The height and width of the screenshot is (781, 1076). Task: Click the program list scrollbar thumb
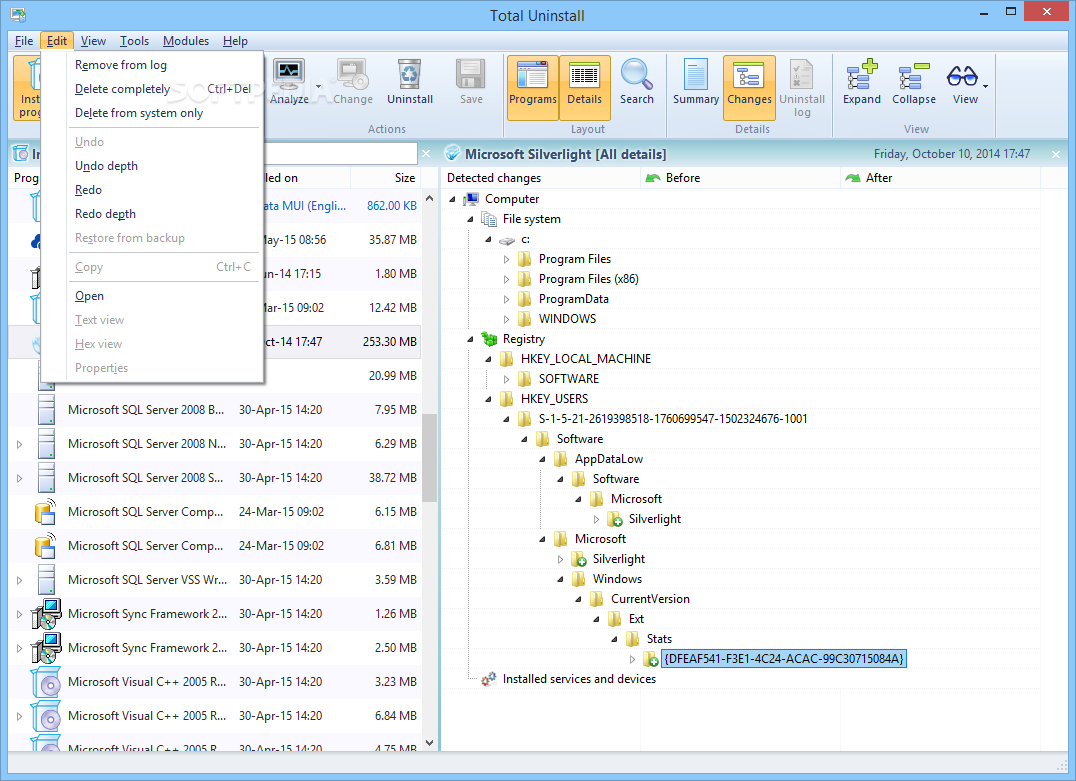pyautogui.click(x=430, y=457)
